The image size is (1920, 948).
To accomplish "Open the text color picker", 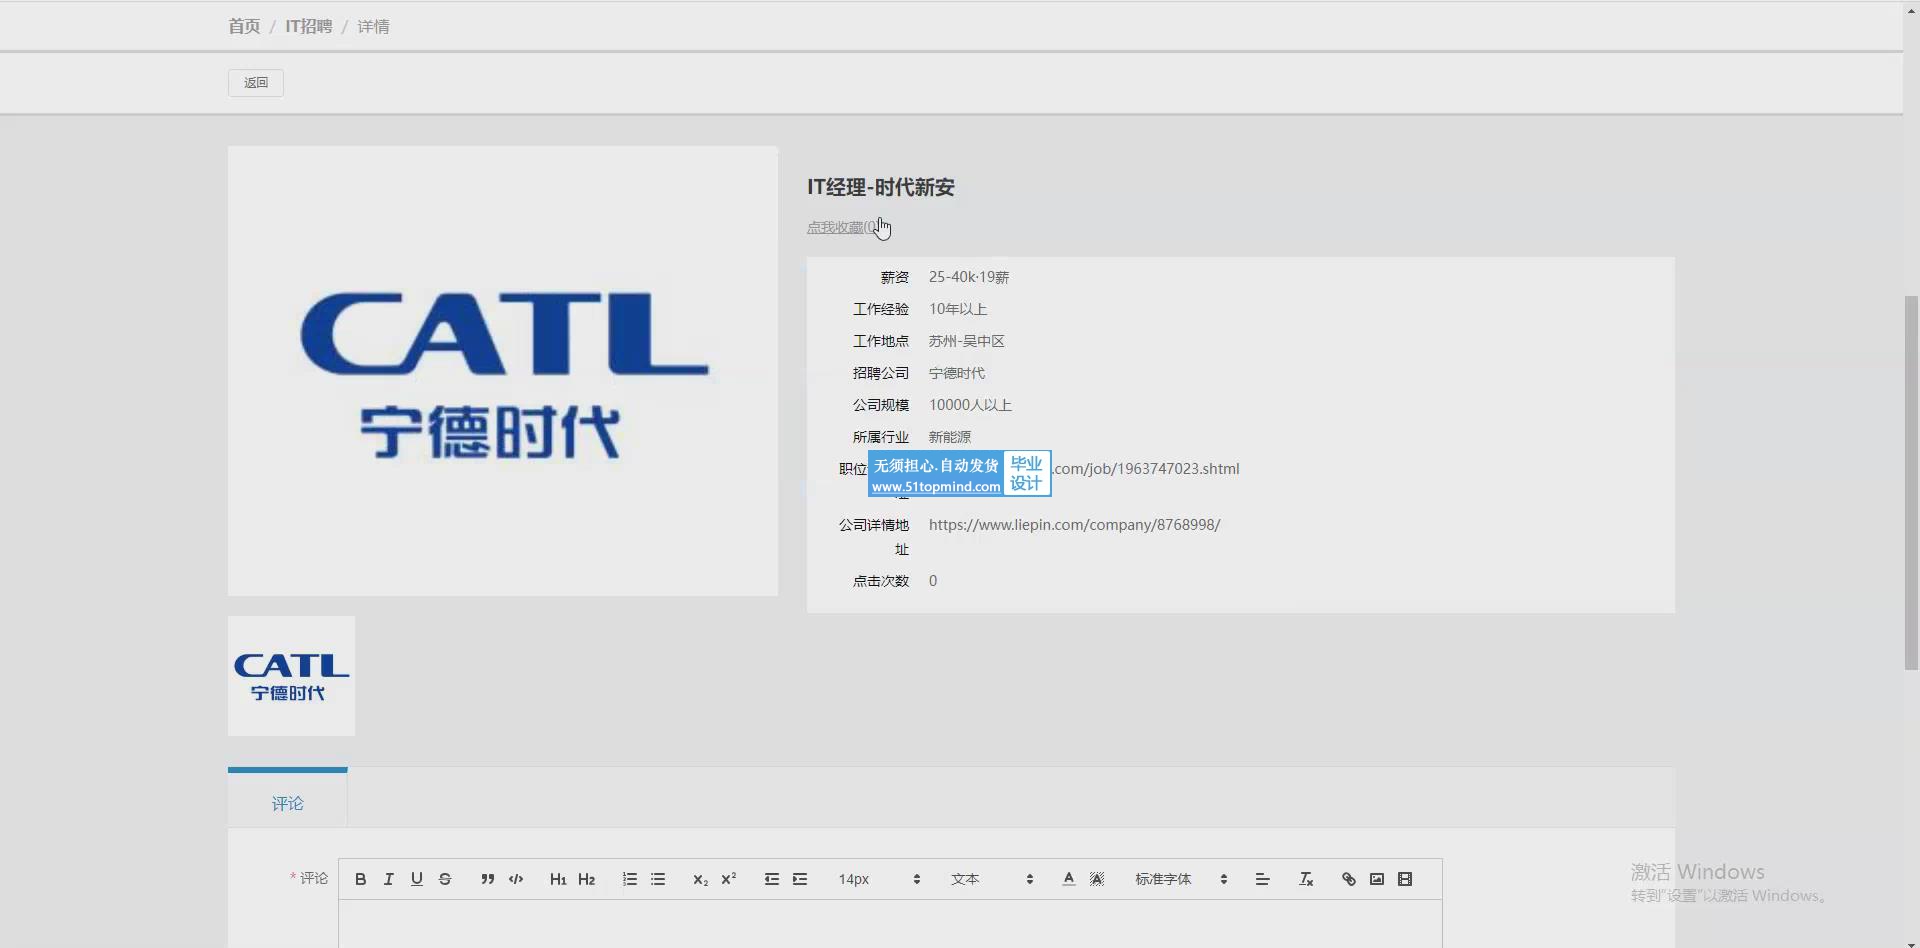I will click(1069, 879).
